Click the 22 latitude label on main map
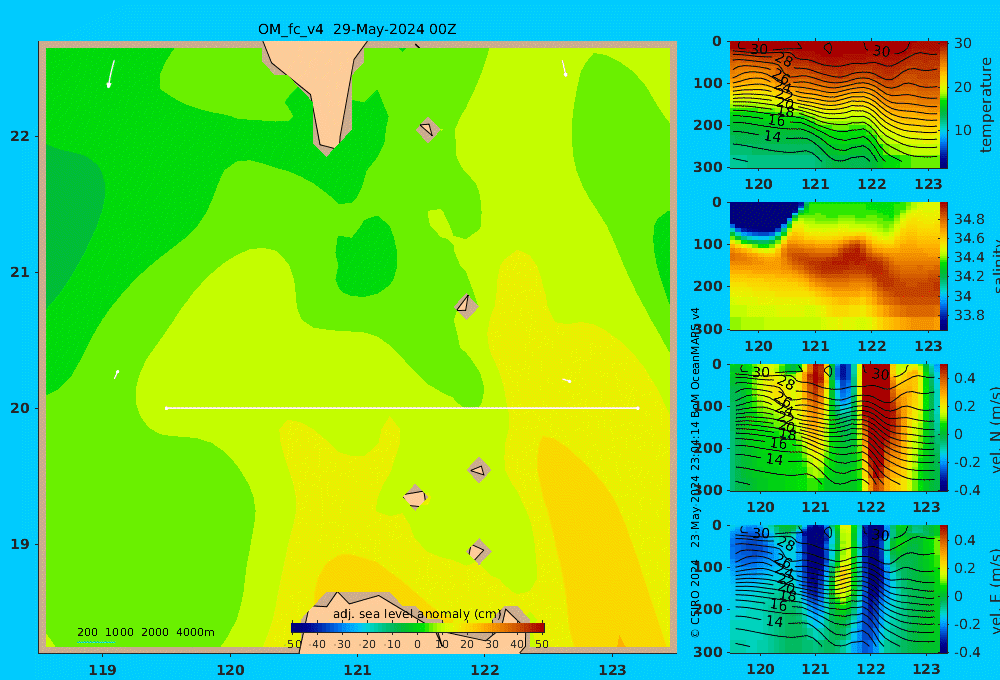The height and width of the screenshot is (680, 1000). pos(20,136)
